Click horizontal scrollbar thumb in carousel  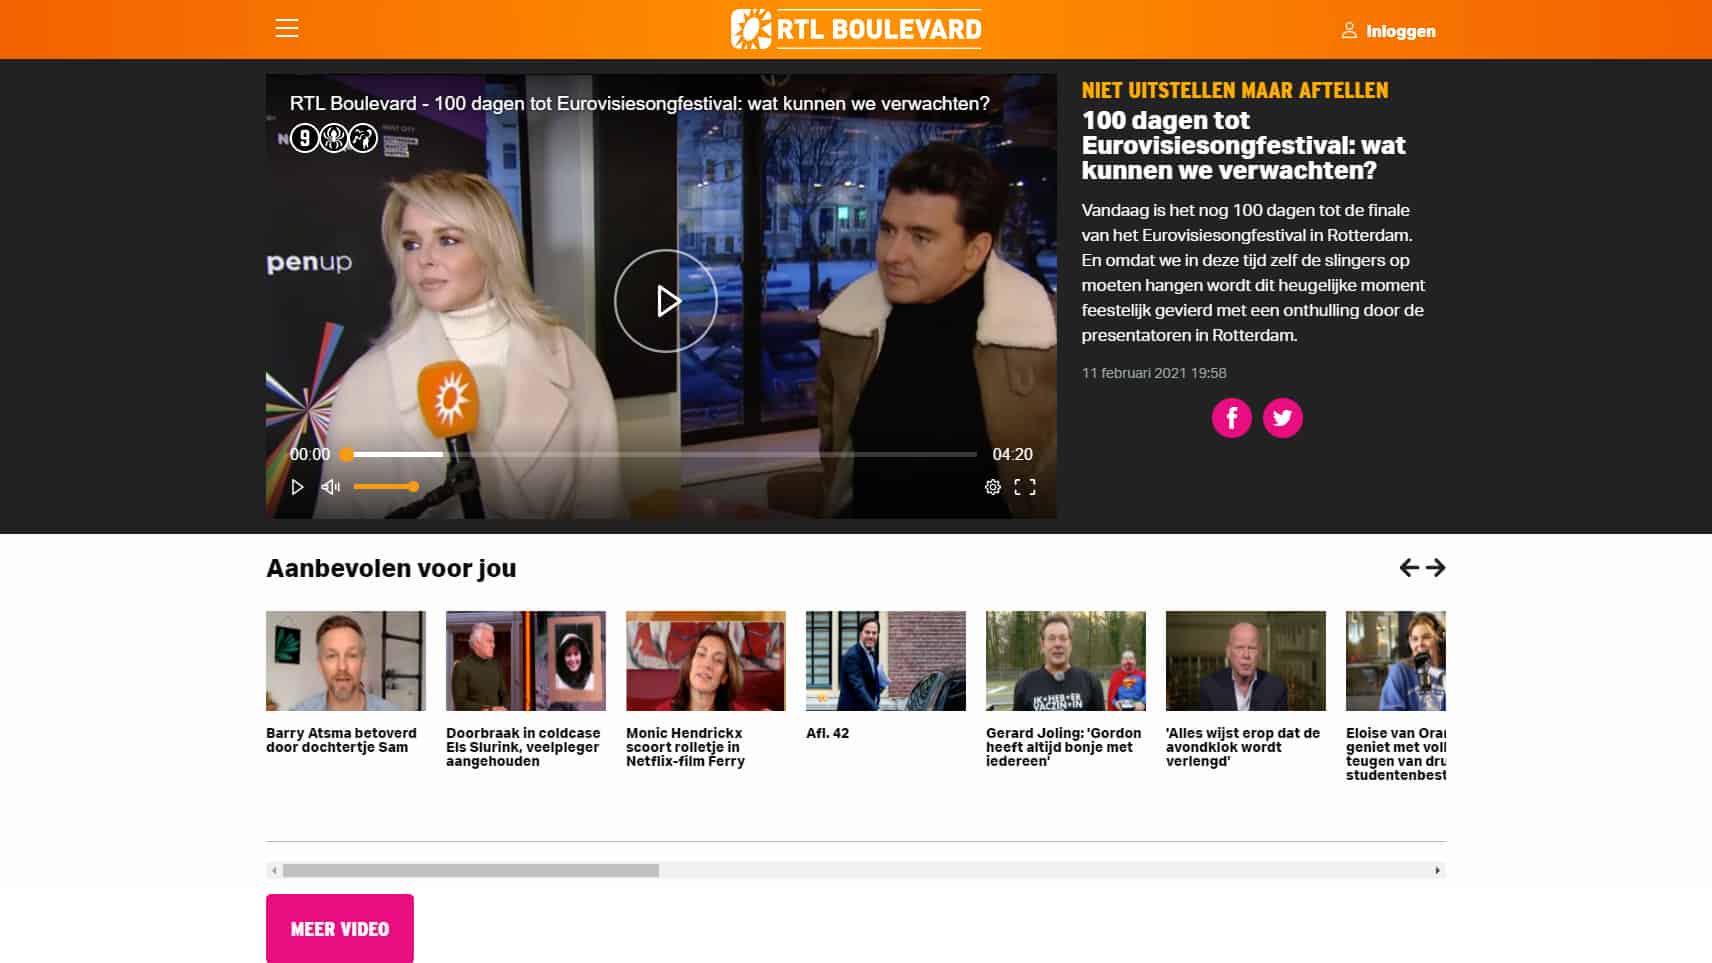pos(471,871)
